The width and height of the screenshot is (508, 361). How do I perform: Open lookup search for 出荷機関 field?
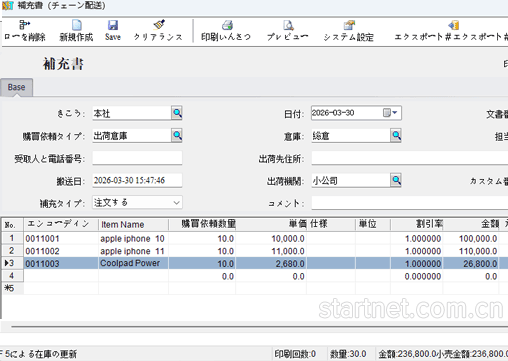tap(396, 180)
